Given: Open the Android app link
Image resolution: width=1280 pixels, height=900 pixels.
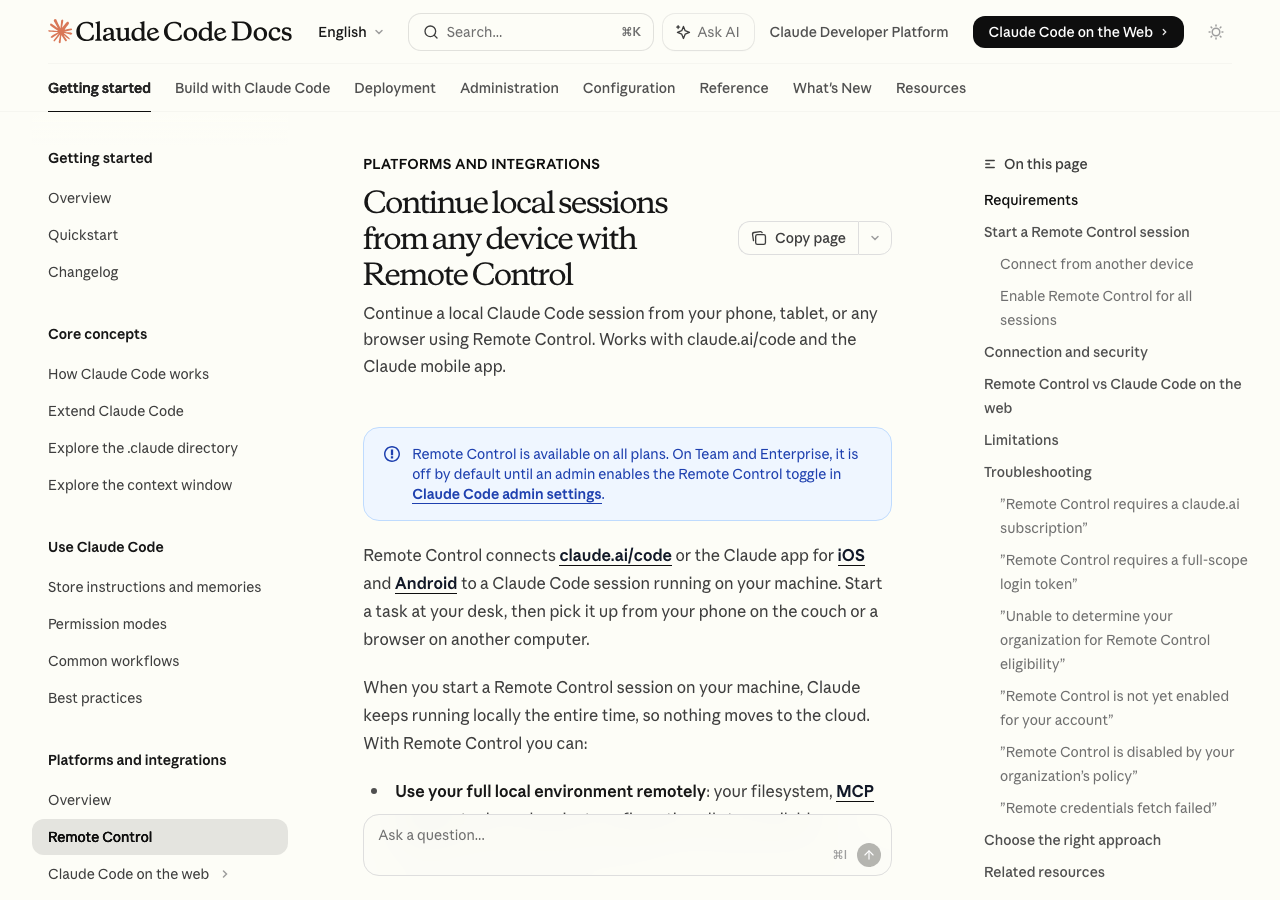Looking at the screenshot, I should click(x=426, y=583).
